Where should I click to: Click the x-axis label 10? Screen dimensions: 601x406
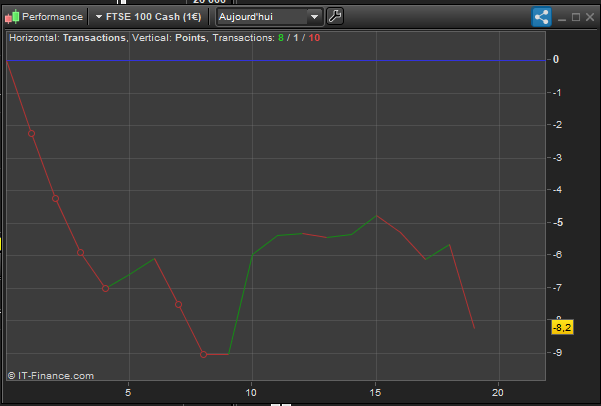click(251, 393)
